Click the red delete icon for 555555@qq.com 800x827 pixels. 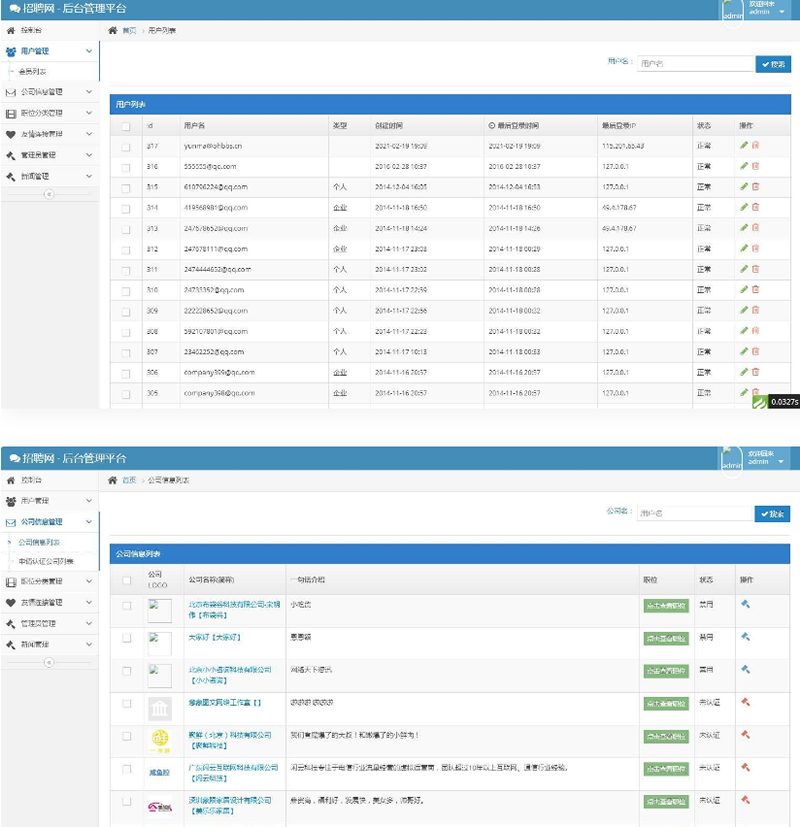[757, 165]
